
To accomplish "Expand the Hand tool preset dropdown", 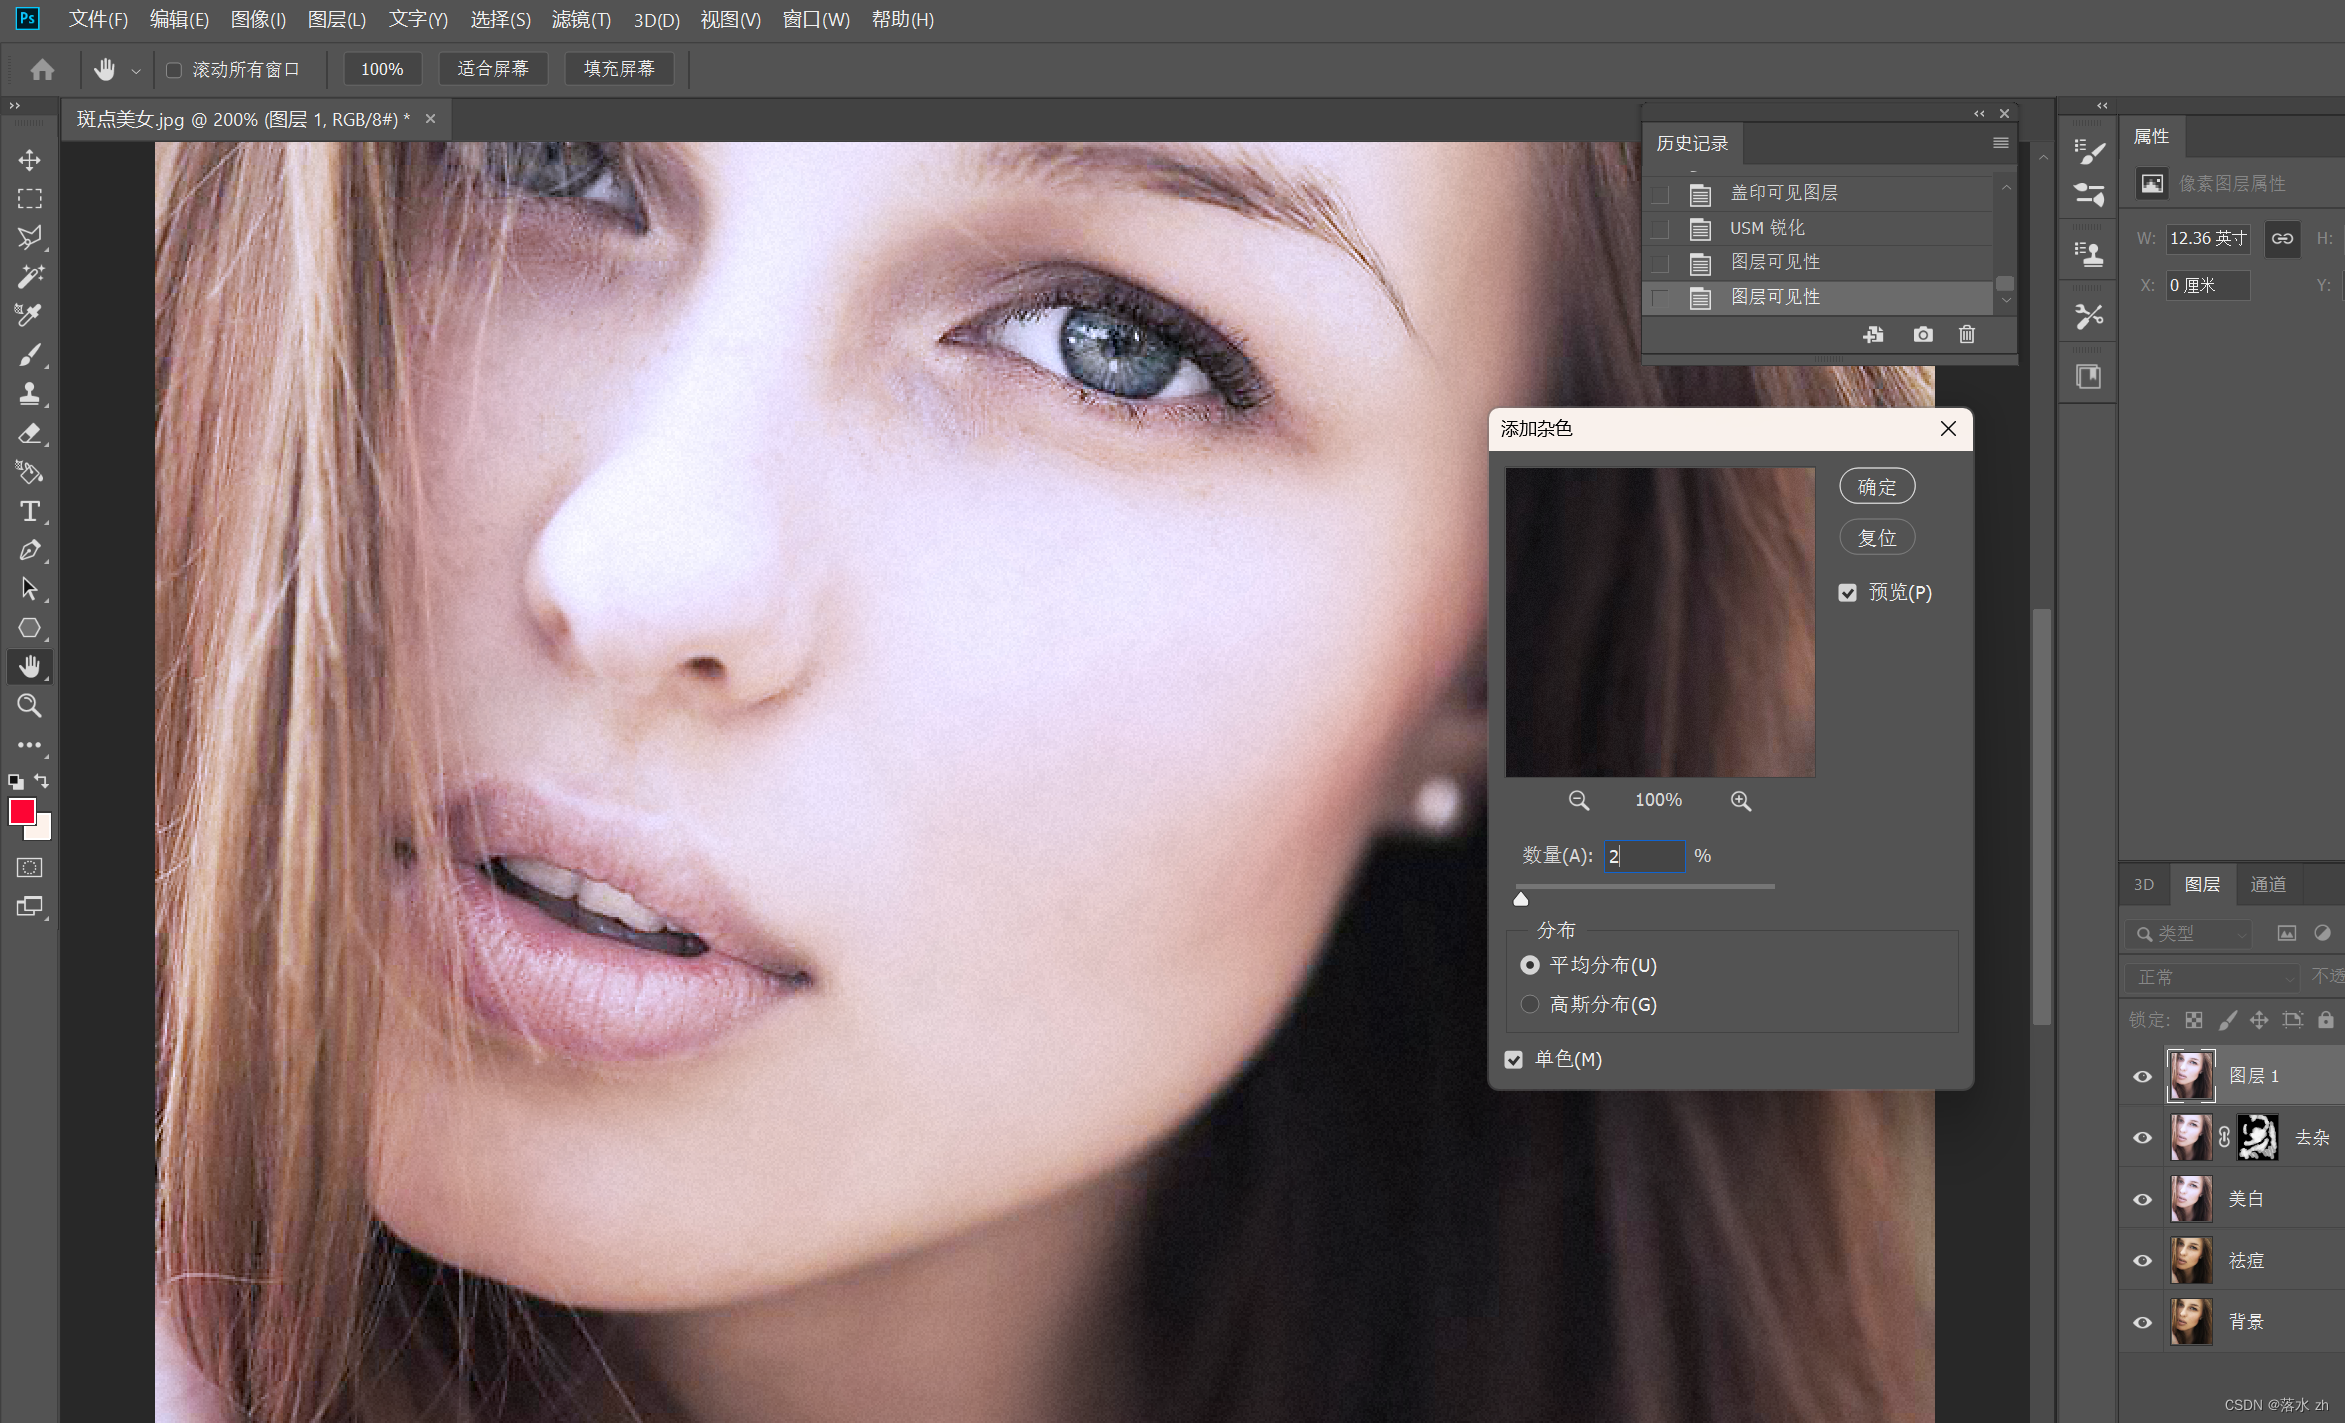I will (136, 70).
